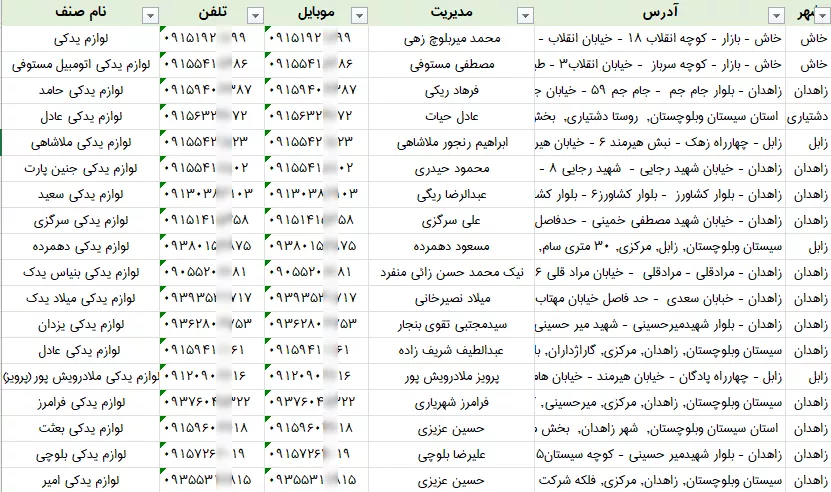Image resolution: width=831 pixels, height=492 pixels.
Task: Select the cell محمد میربلوچ زهی
Action: 452,39
